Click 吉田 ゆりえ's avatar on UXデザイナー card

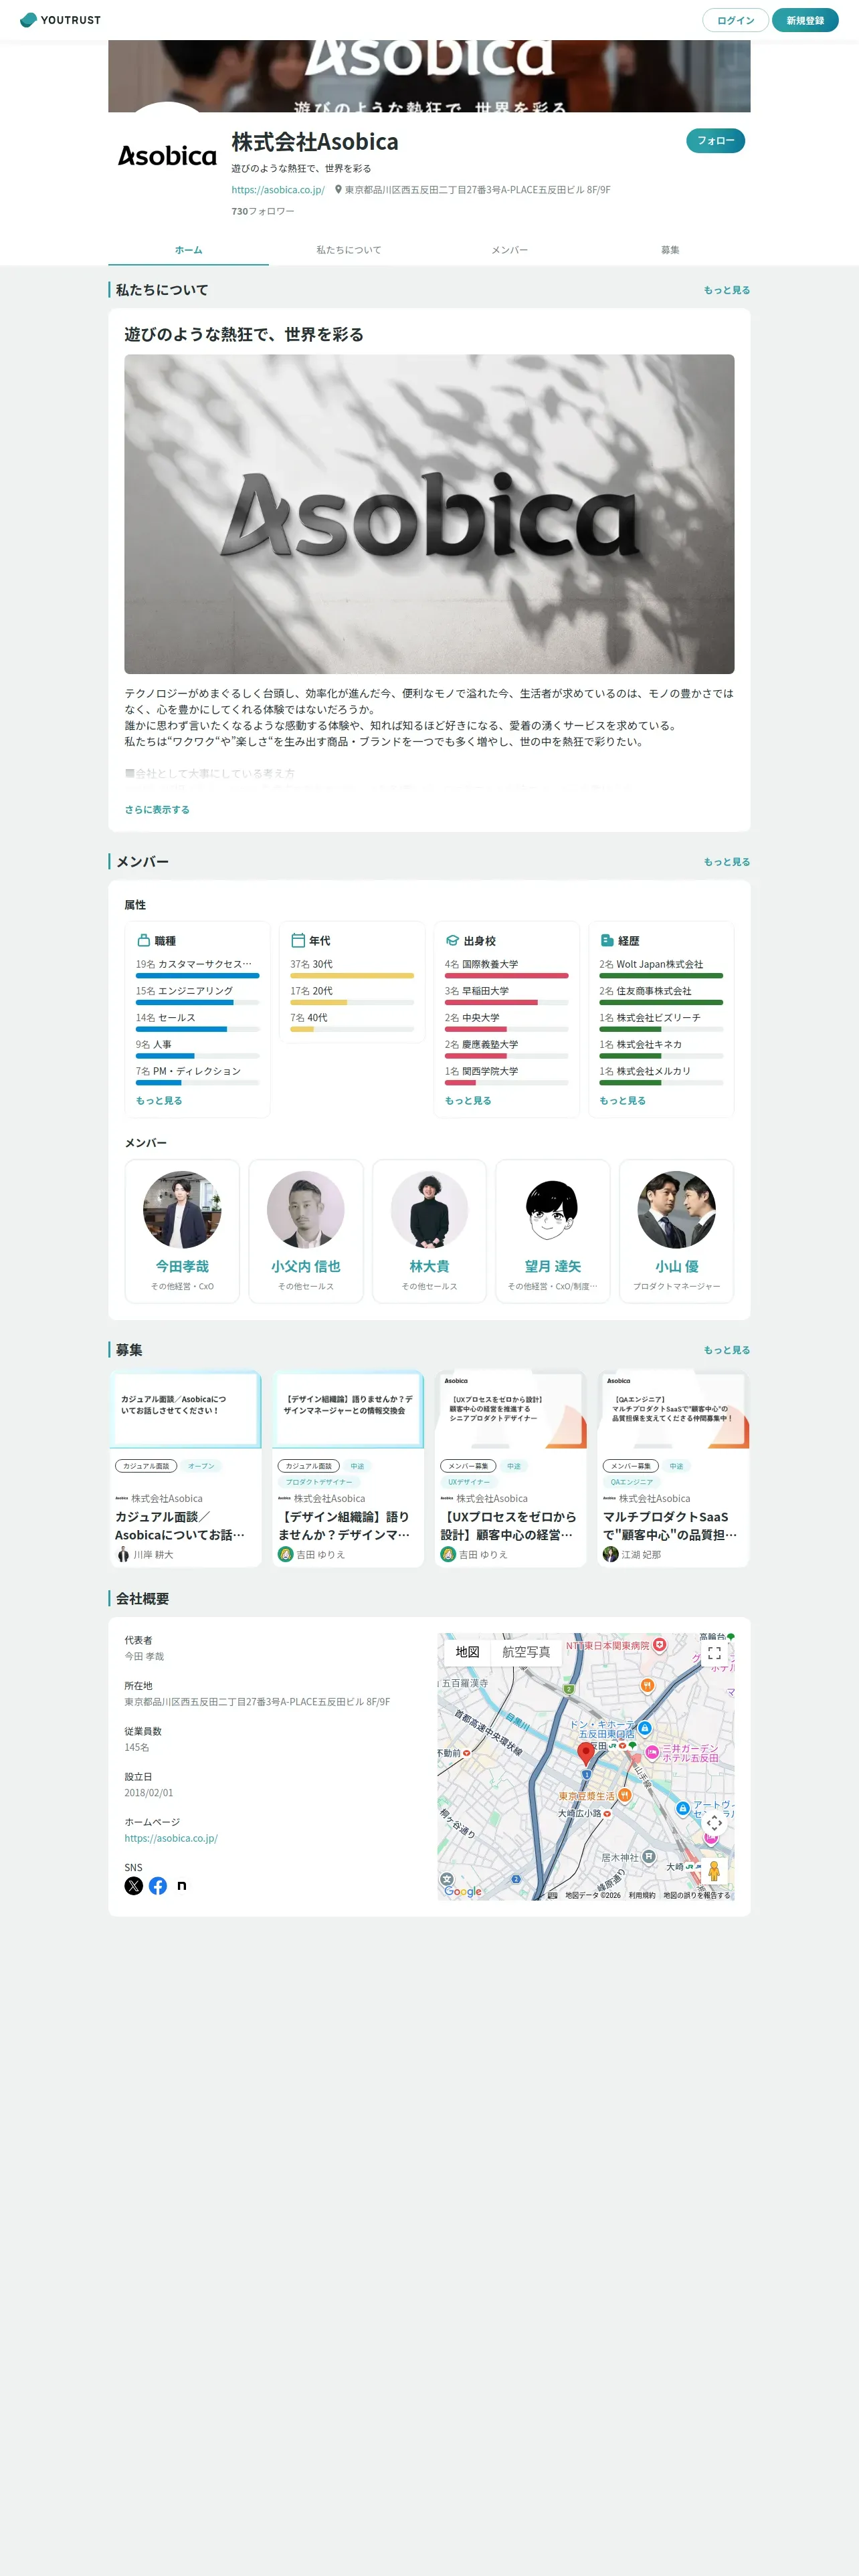click(x=448, y=1554)
